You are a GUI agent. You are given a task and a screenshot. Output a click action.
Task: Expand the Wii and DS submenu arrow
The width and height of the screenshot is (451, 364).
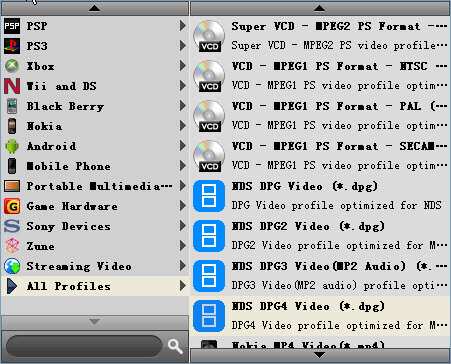pos(182,86)
